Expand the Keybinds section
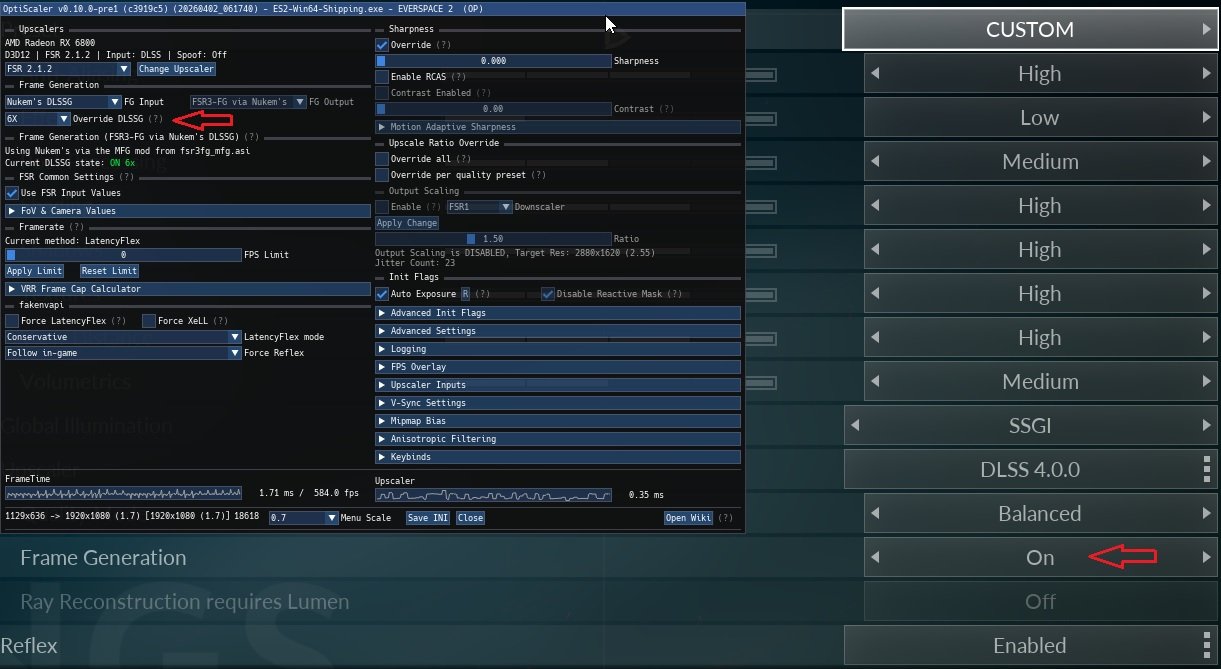The height and width of the screenshot is (669, 1221). point(558,457)
